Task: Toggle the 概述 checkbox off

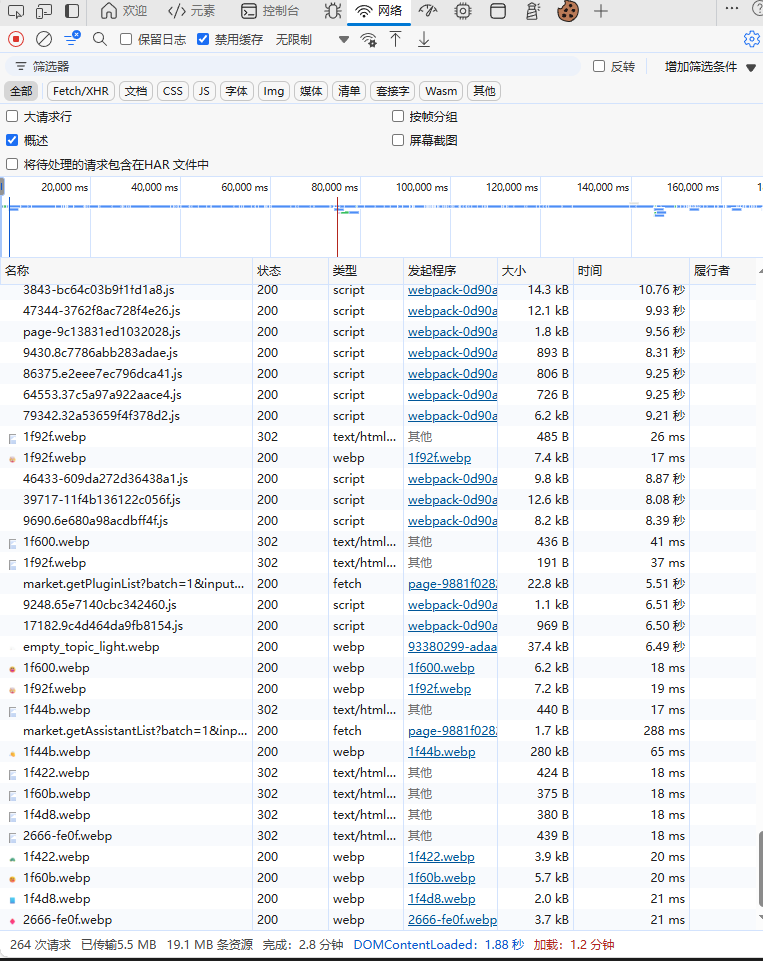Action: pyautogui.click(x=12, y=141)
